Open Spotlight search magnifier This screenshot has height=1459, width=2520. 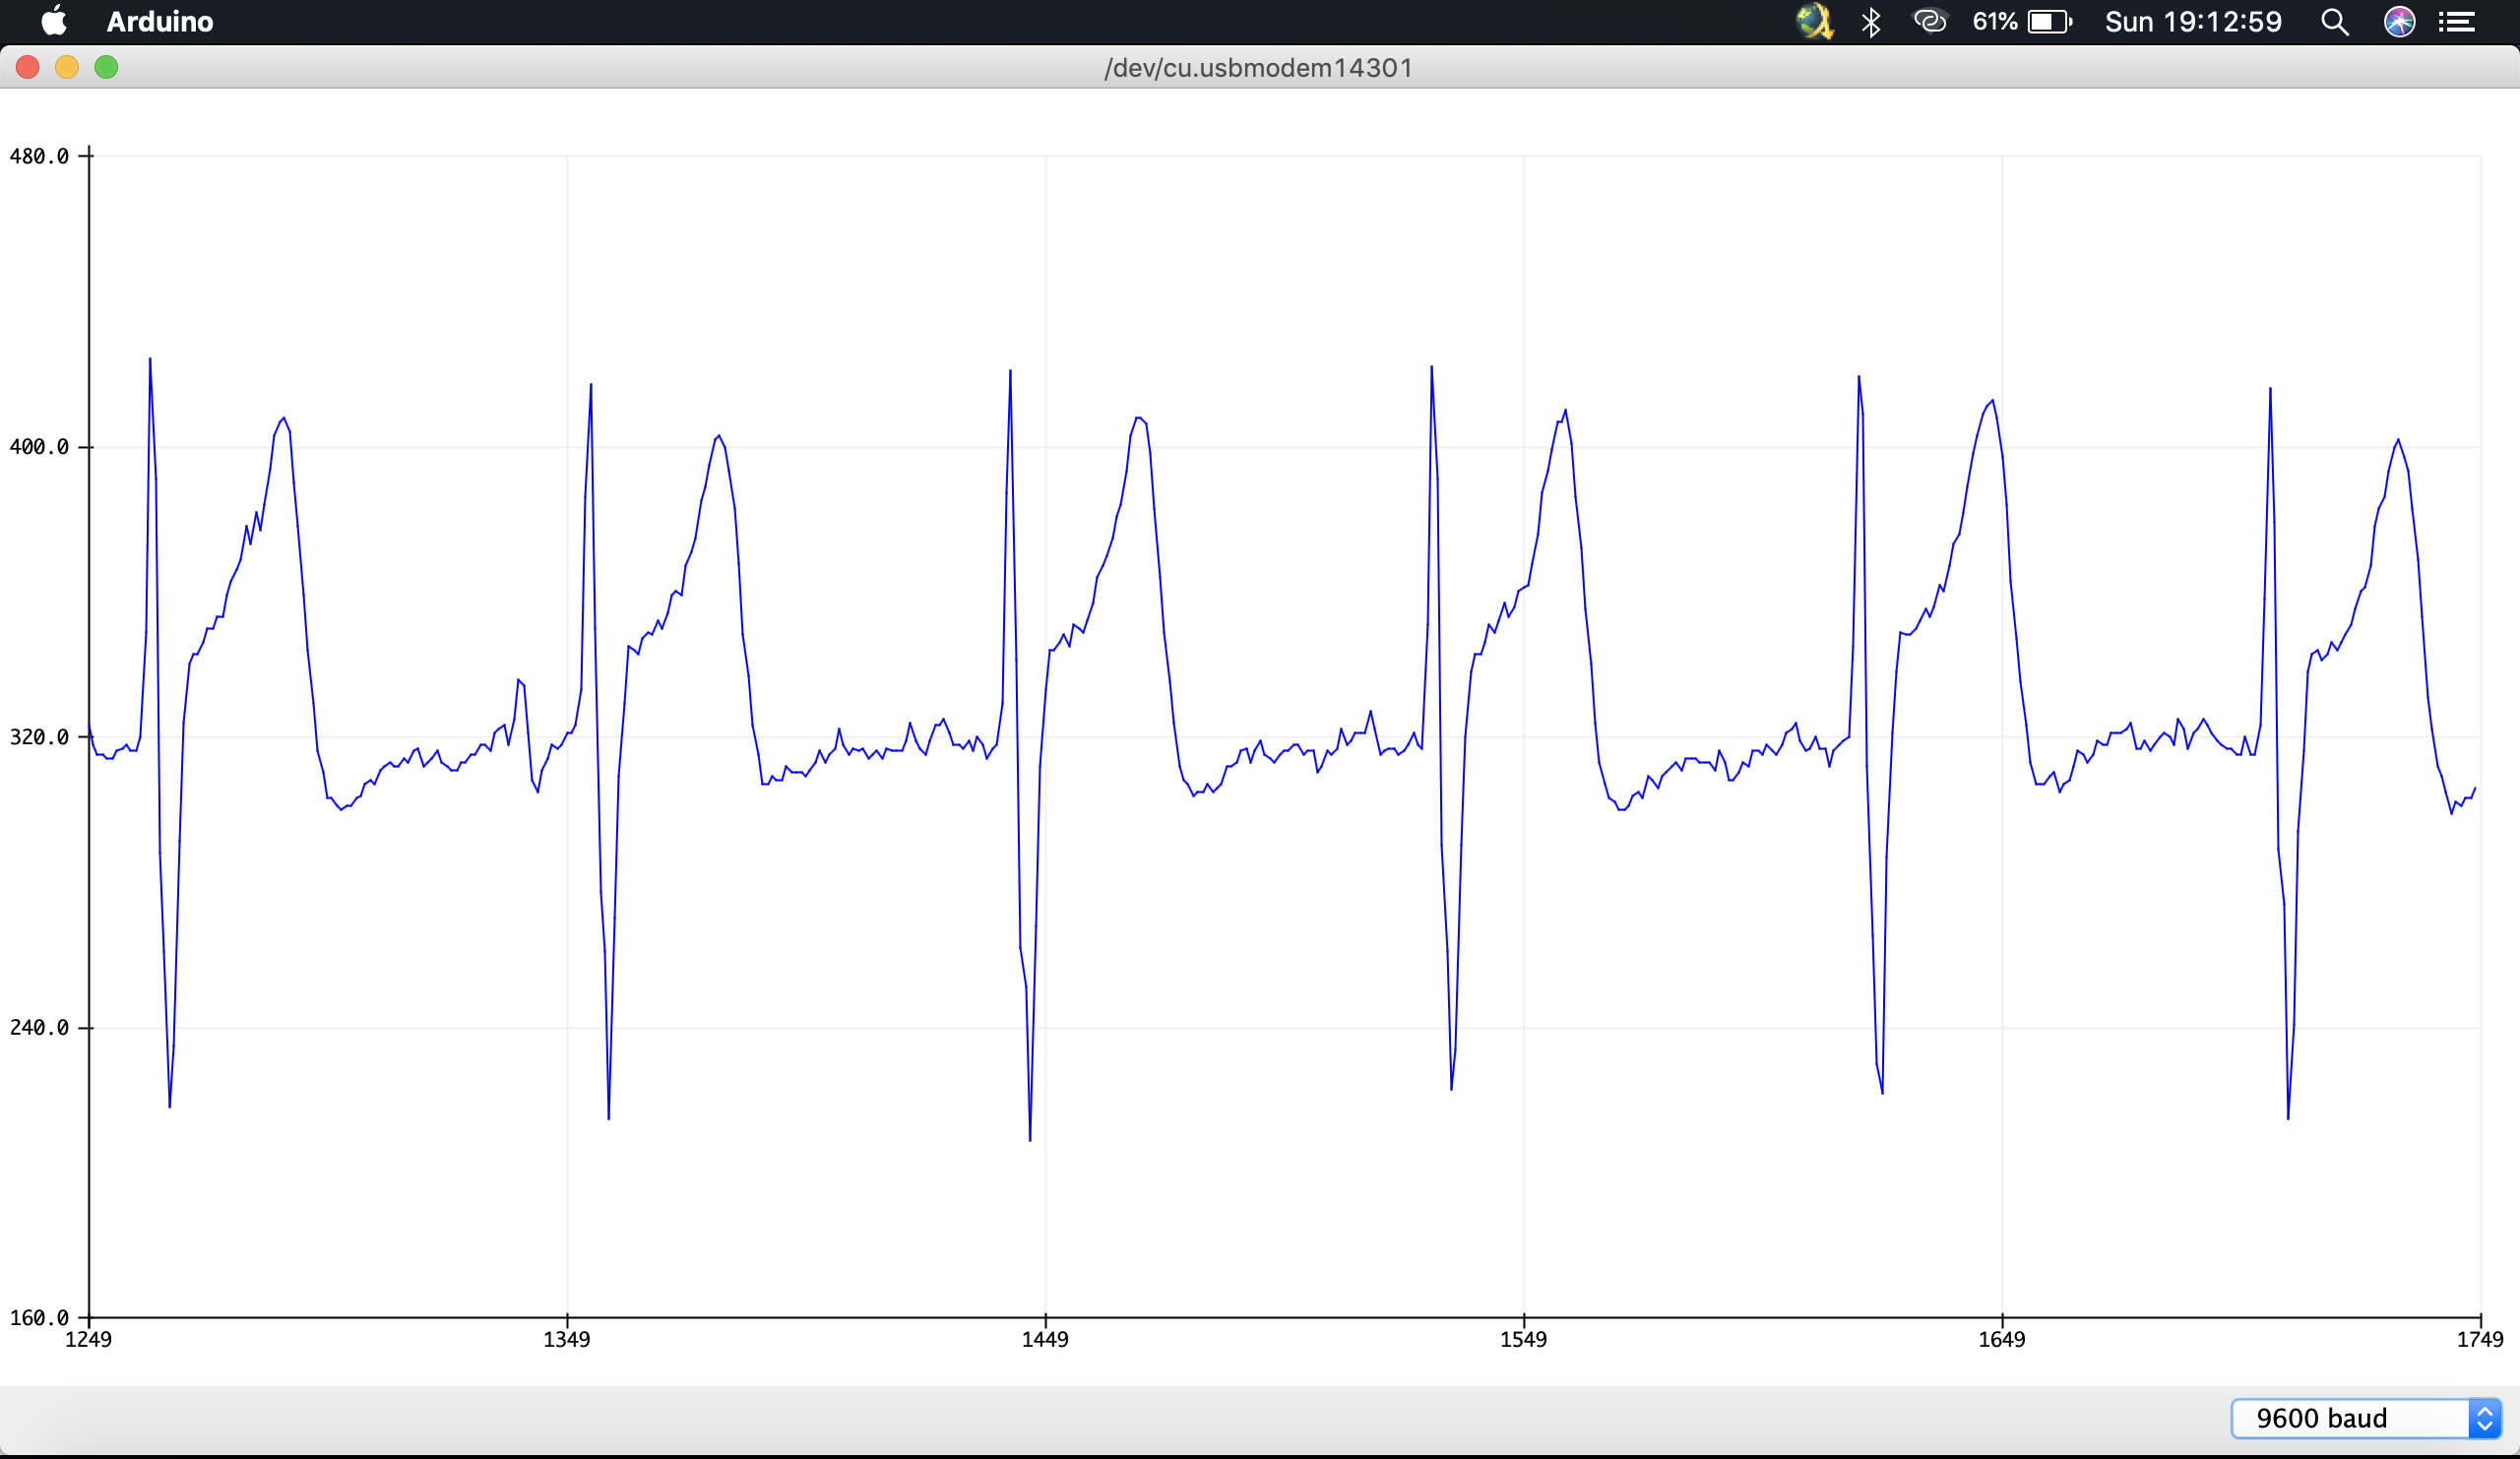point(2334,21)
